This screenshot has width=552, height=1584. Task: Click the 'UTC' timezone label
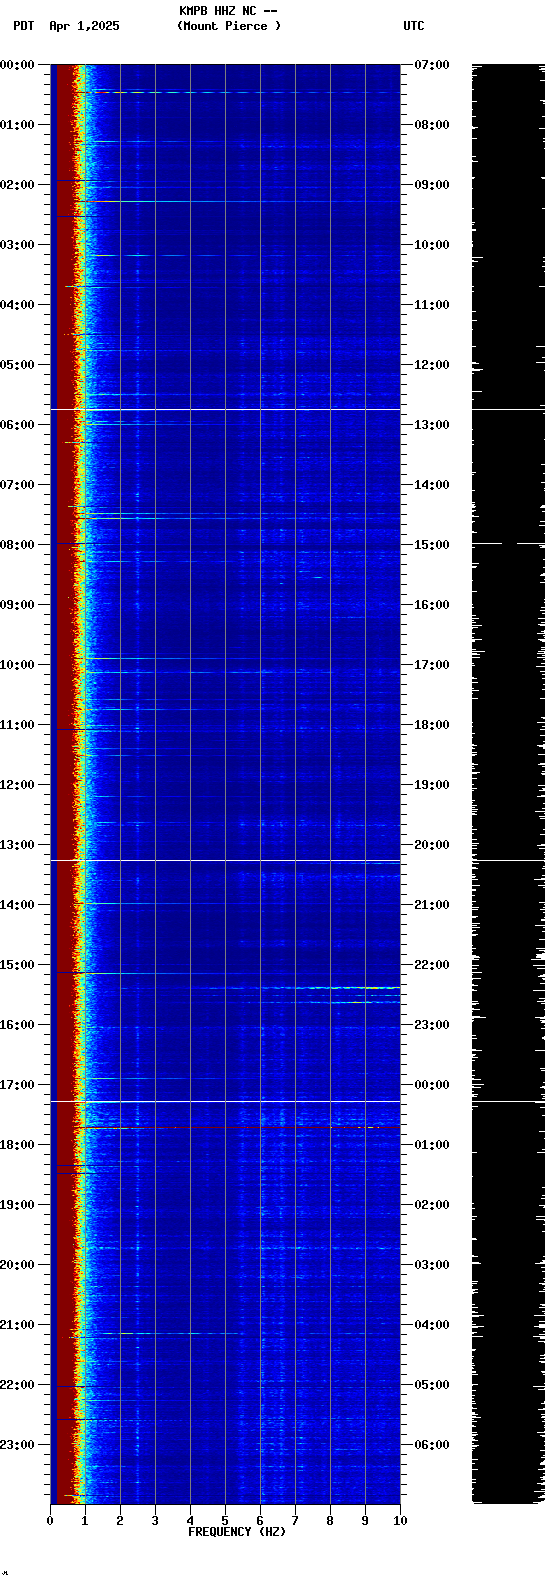coord(414,26)
